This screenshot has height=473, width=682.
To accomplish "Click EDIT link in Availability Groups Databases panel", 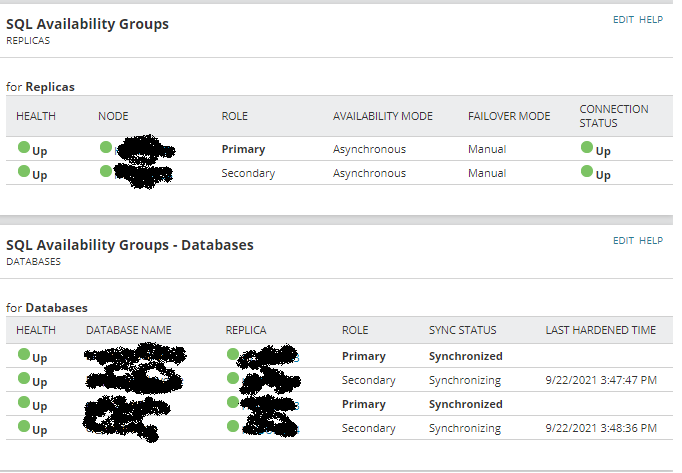I will coord(623,241).
